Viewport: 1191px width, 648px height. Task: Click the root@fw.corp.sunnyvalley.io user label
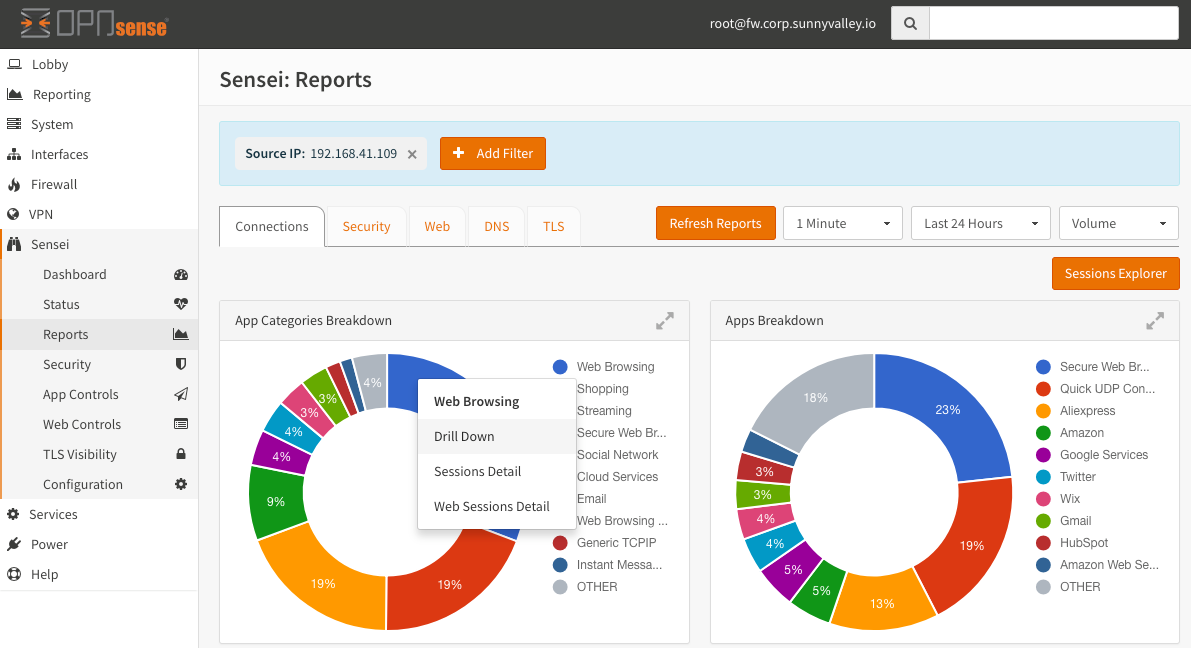coord(792,24)
